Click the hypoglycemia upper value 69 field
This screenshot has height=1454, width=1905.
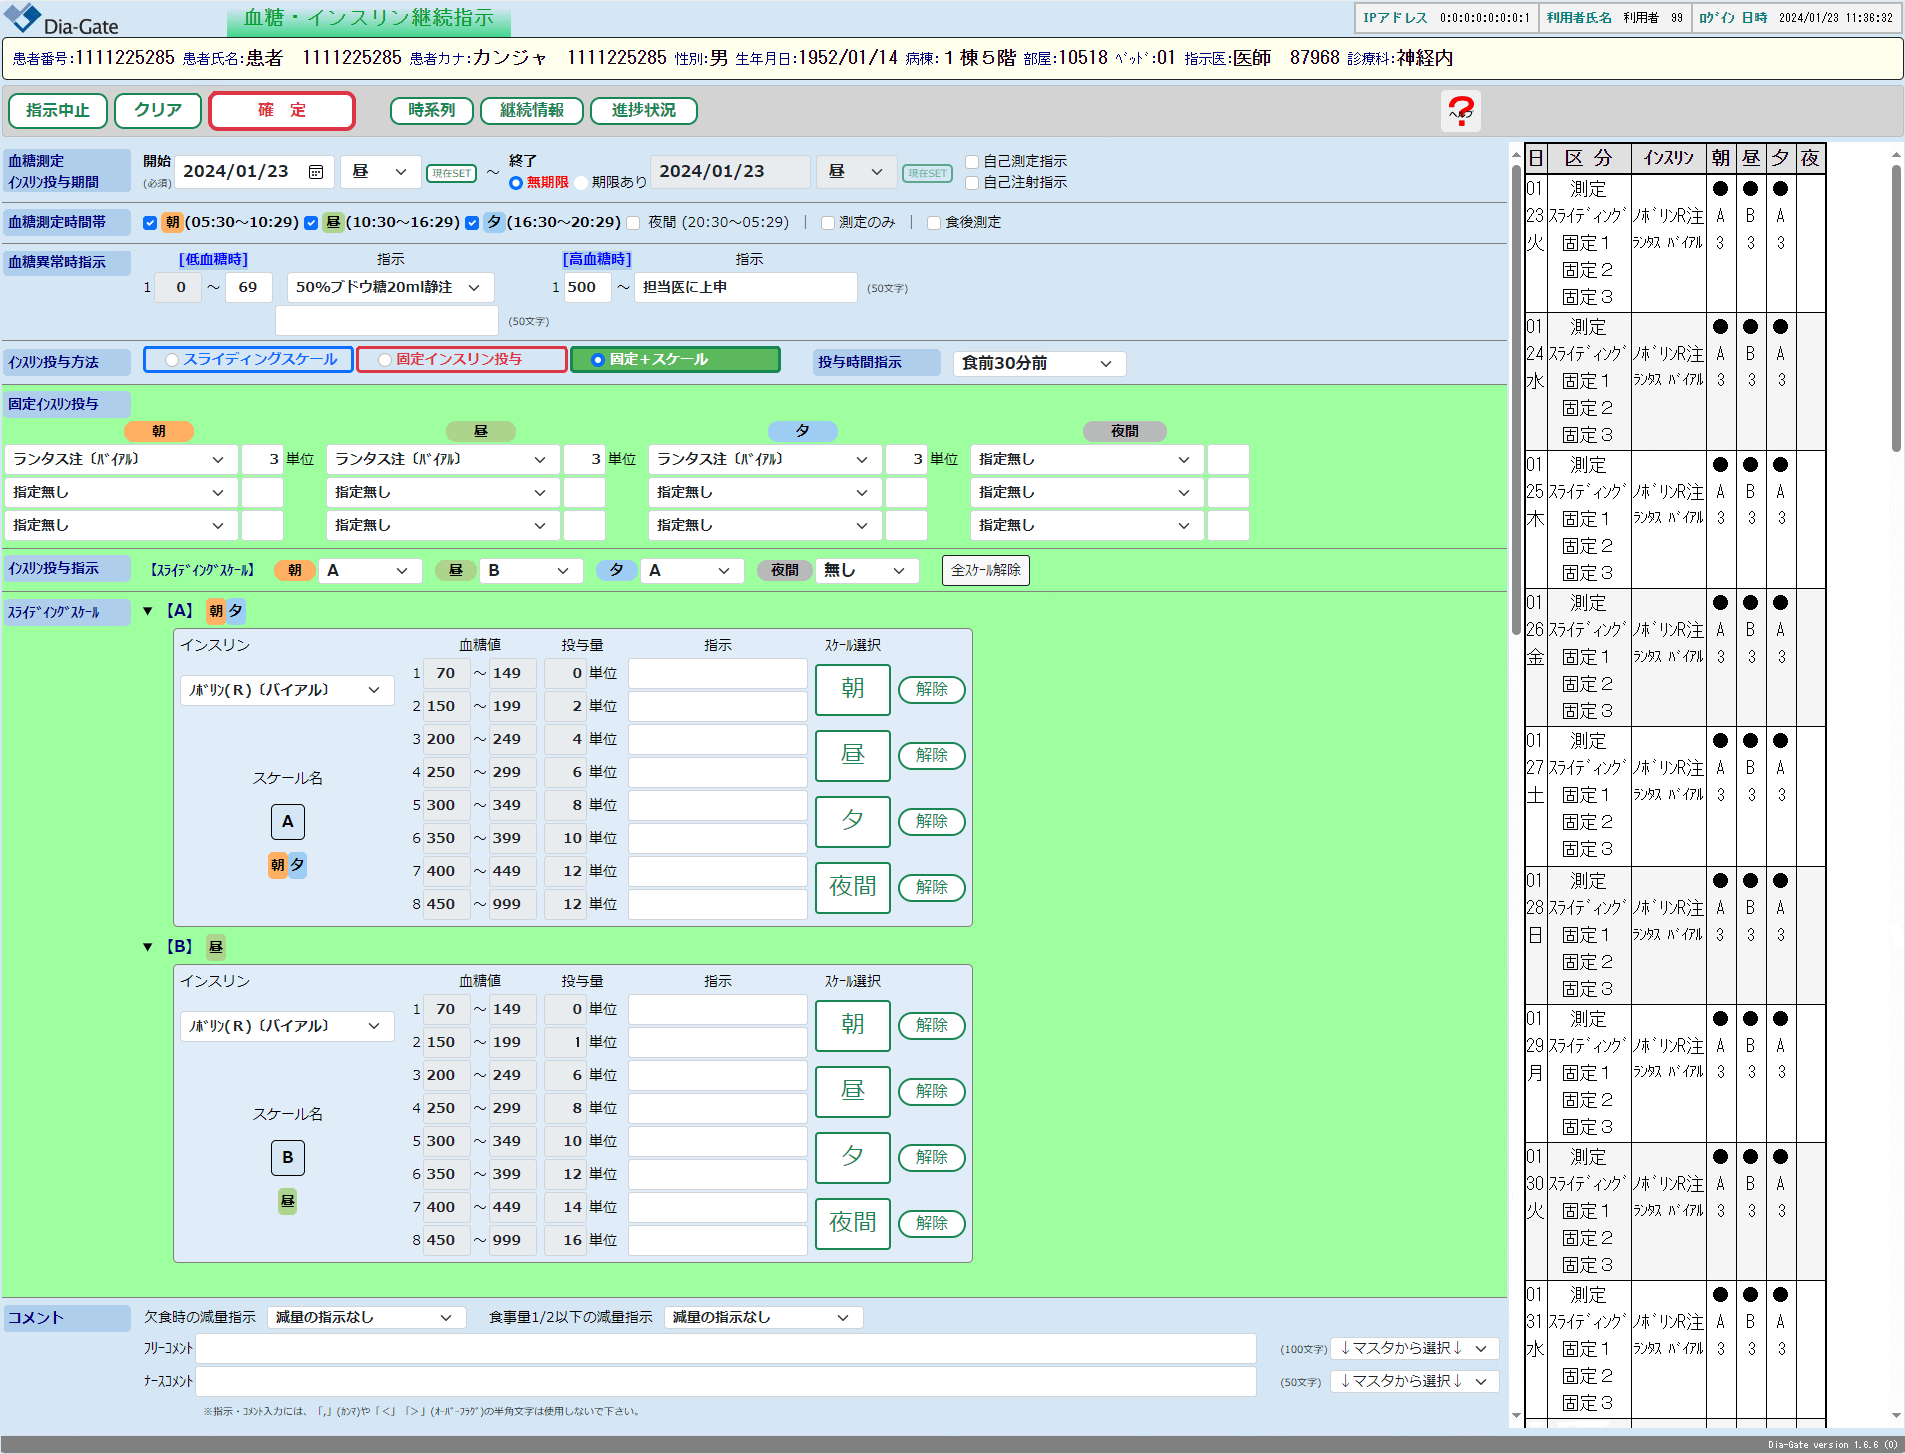(x=249, y=288)
